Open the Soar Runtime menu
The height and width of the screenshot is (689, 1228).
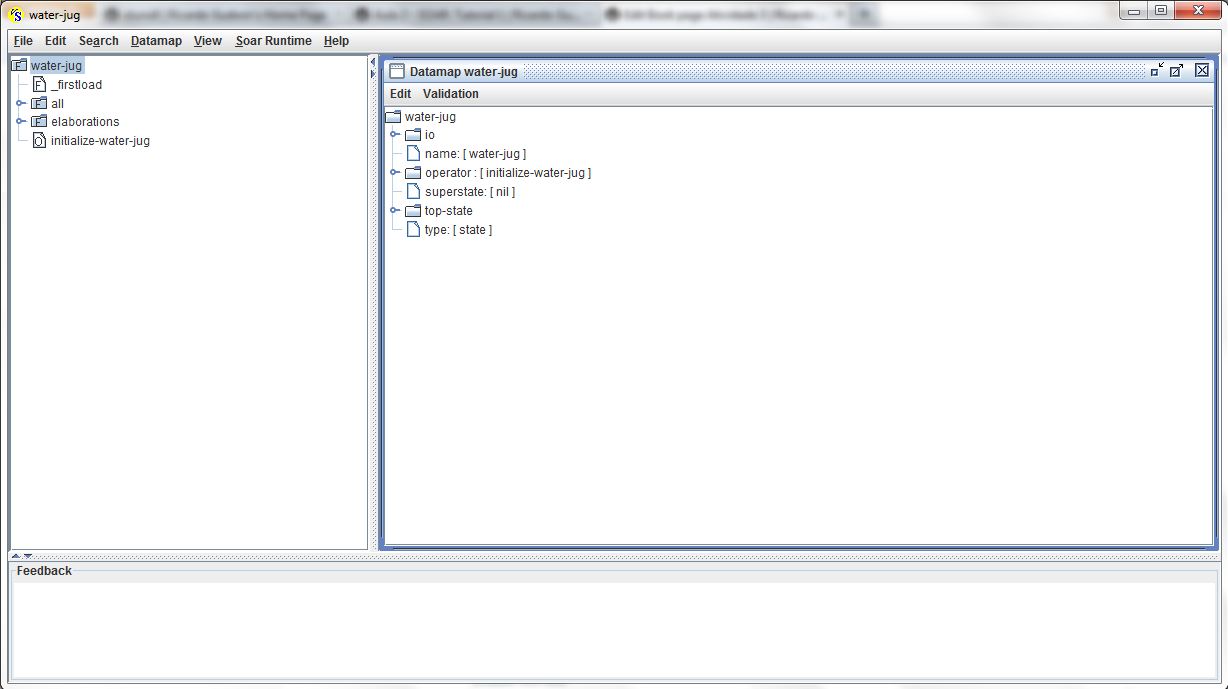point(273,41)
